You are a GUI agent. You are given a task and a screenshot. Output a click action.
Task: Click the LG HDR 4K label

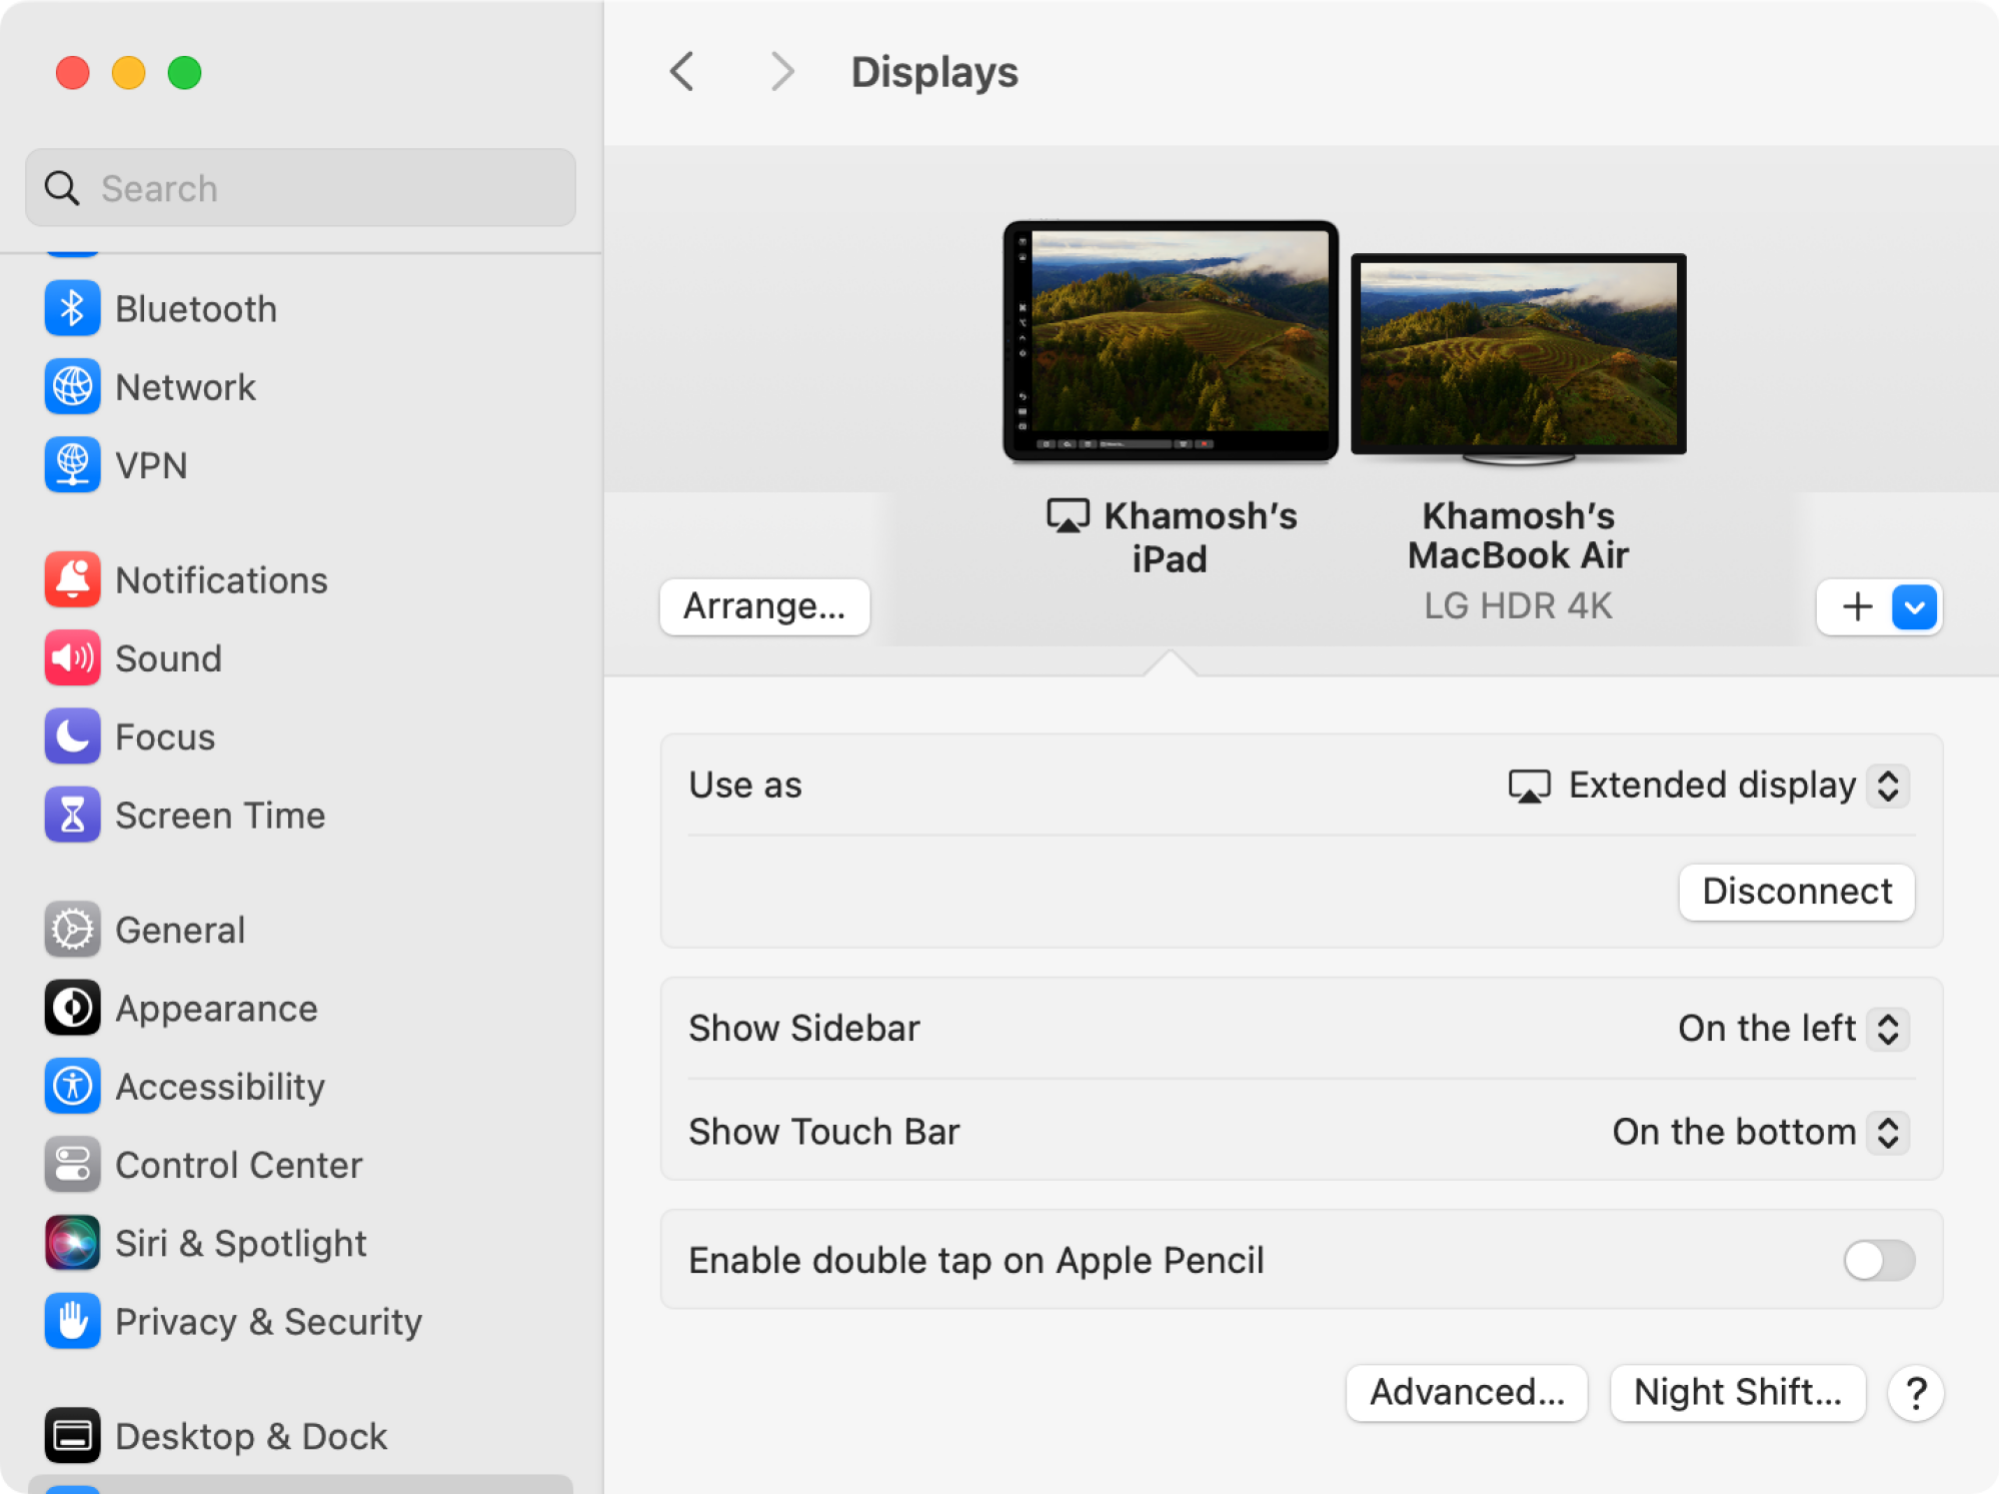(1518, 606)
